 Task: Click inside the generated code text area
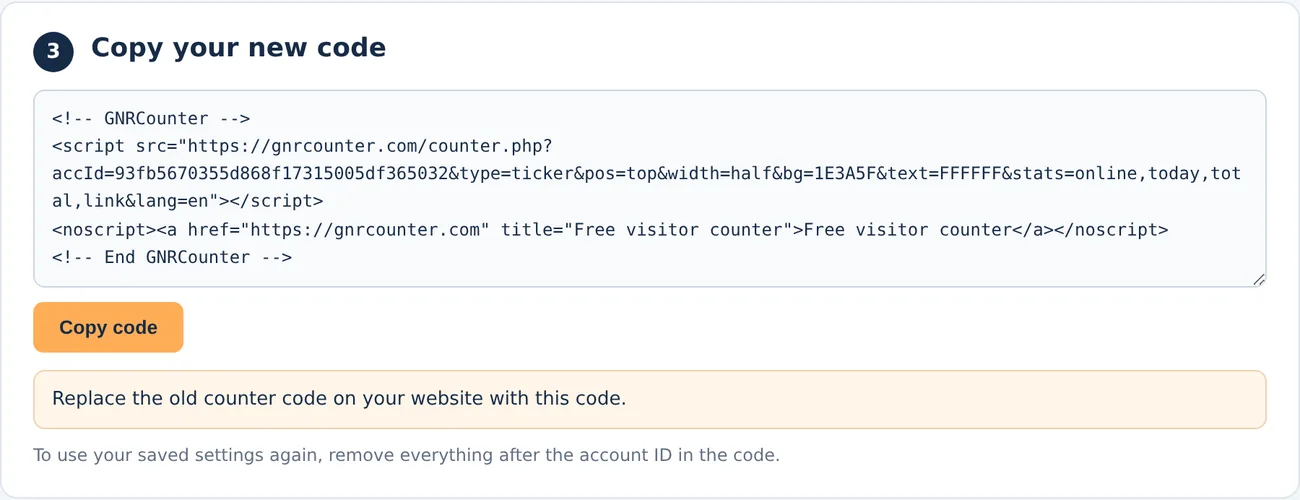tap(650, 189)
